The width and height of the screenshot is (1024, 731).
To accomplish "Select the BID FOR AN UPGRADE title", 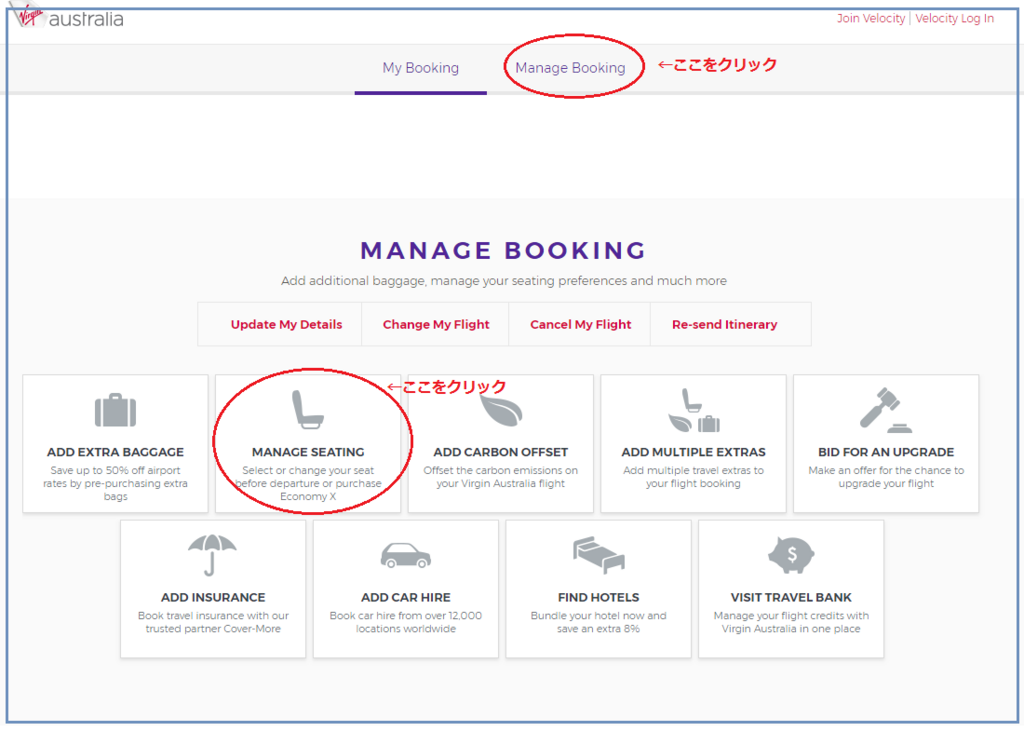I will pyautogui.click(x=886, y=452).
